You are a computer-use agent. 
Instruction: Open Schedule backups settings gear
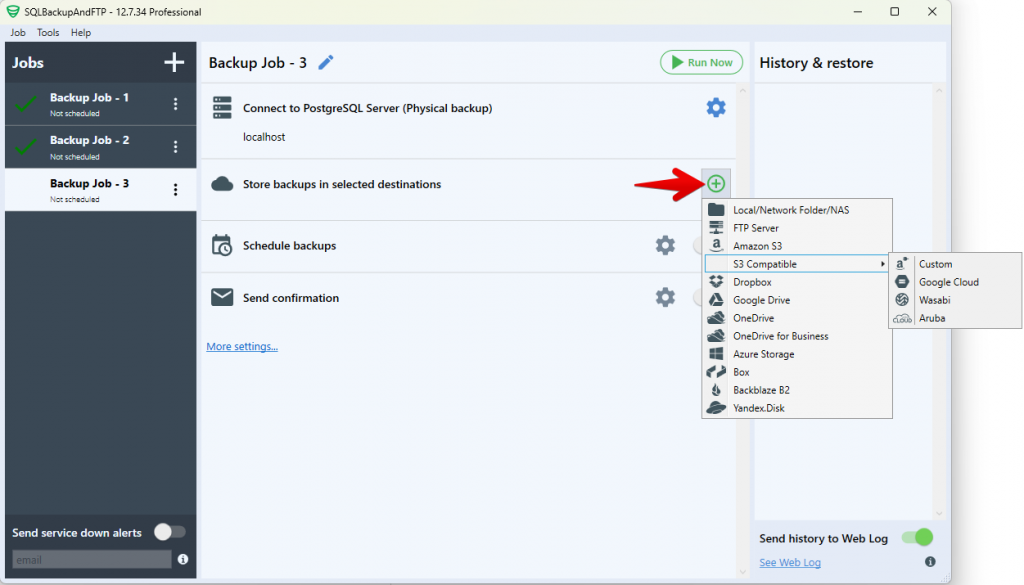665,245
